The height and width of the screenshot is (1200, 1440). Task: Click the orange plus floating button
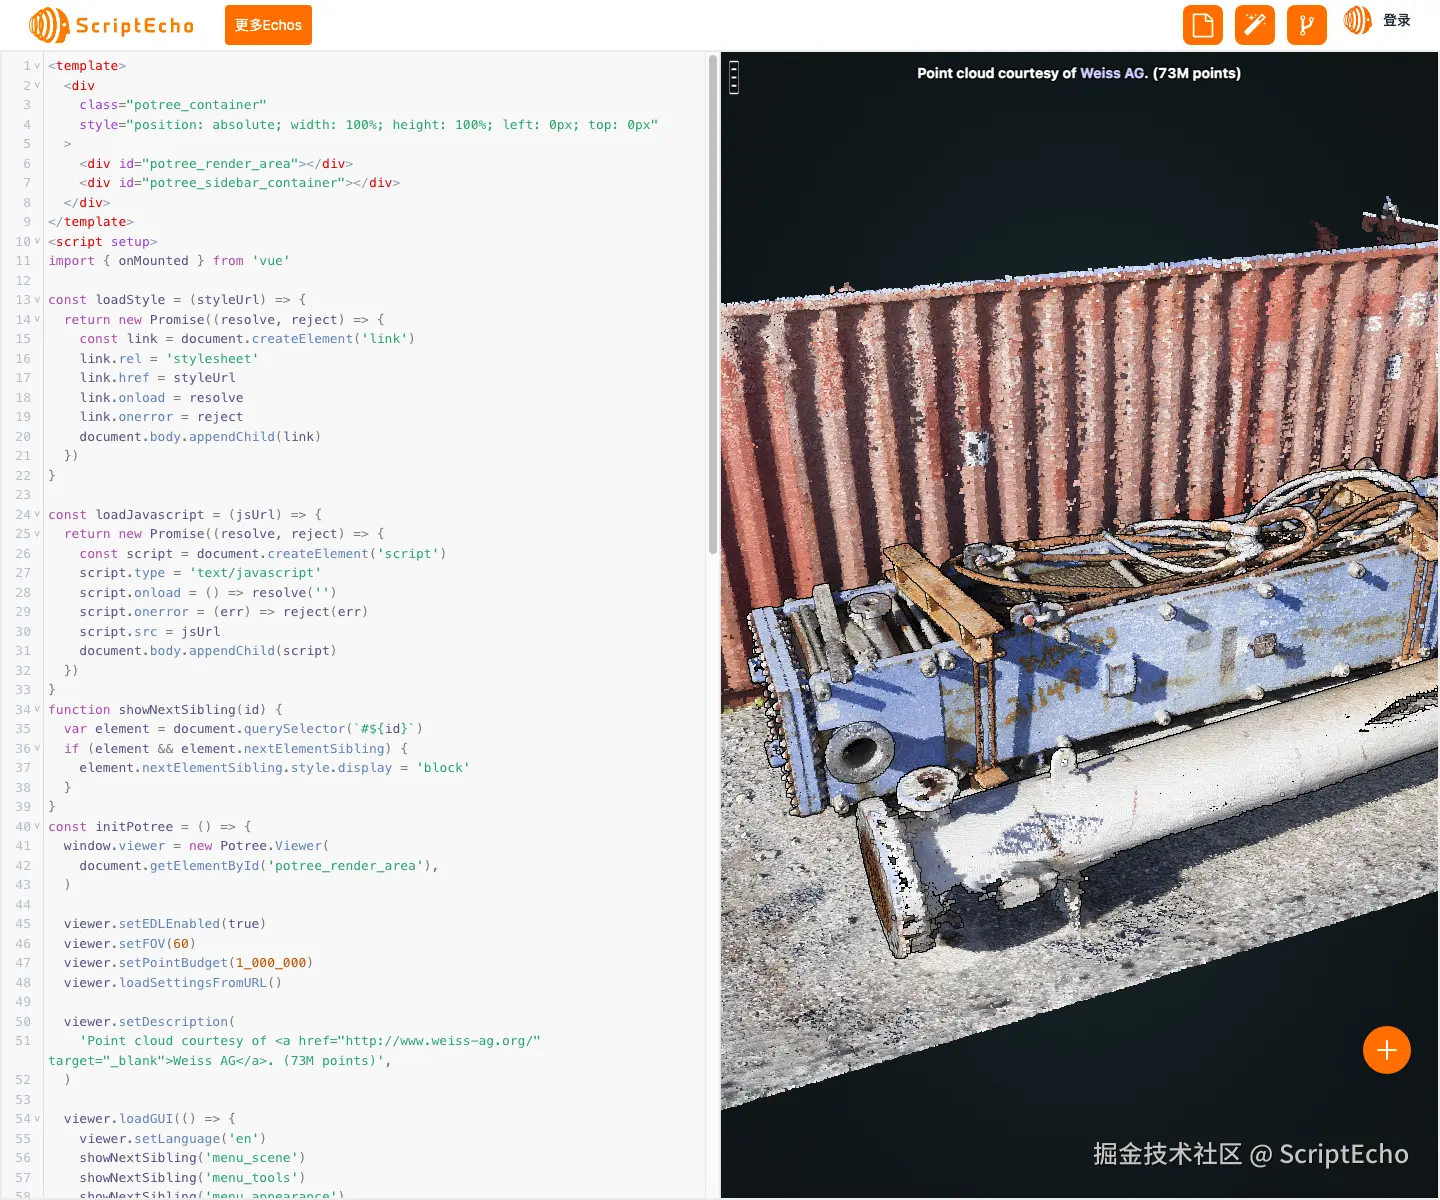pyautogui.click(x=1387, y=1050)
